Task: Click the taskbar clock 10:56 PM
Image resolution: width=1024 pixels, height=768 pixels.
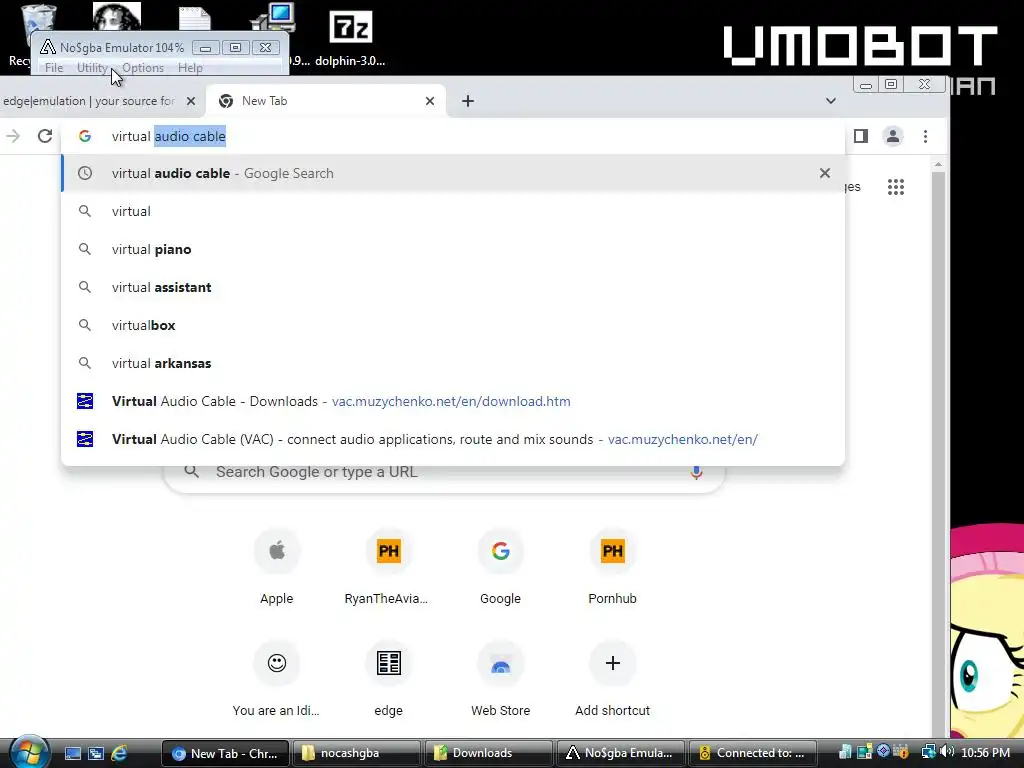Action: [985, 753]
